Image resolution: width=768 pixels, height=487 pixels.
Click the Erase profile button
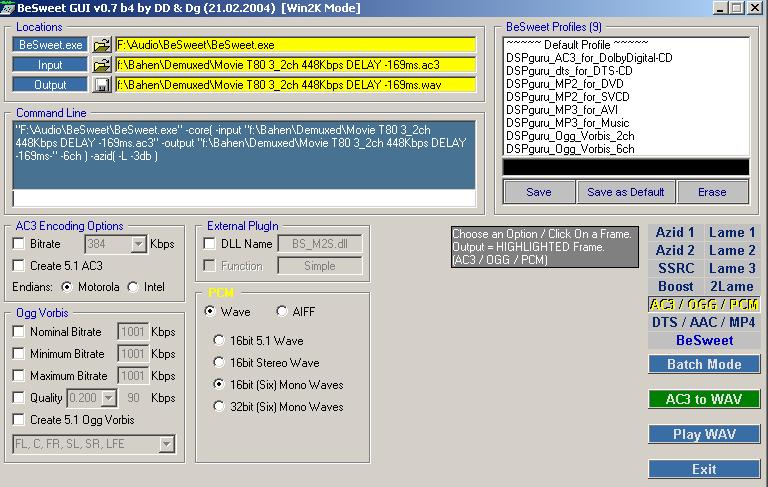tap(712, 192)
